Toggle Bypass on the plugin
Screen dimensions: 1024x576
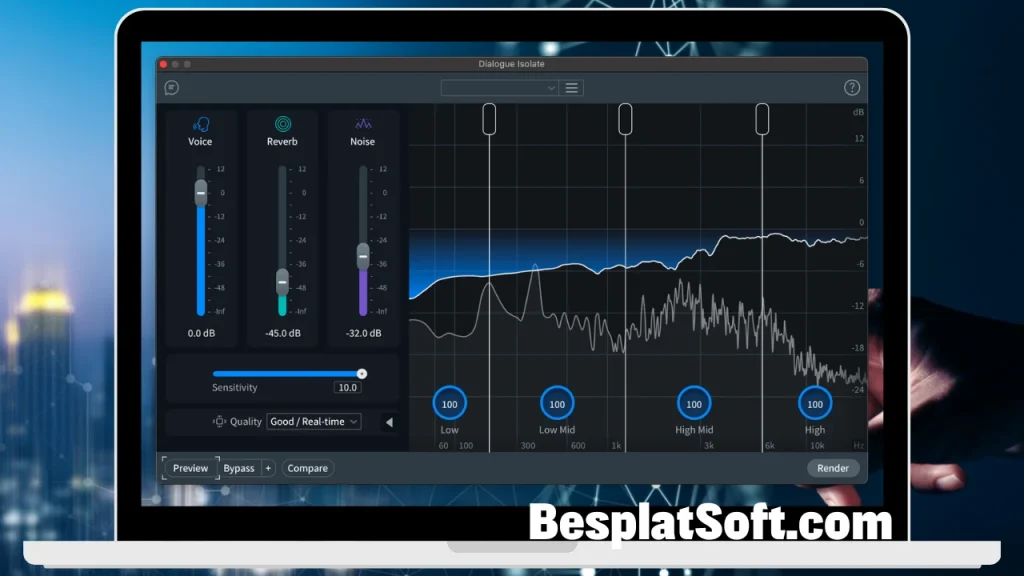237,467
